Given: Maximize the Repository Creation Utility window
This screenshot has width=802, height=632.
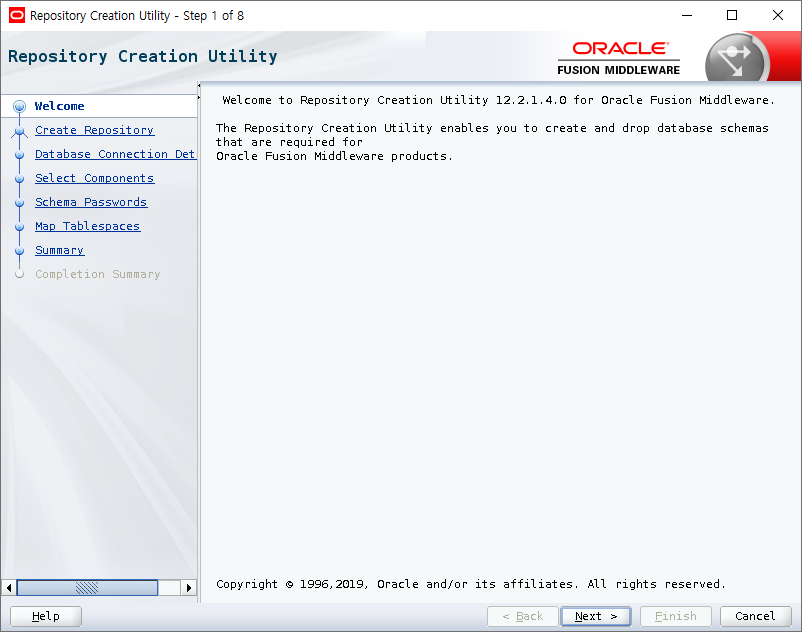Looking at the screenshot, I should [x=732, y=15].
